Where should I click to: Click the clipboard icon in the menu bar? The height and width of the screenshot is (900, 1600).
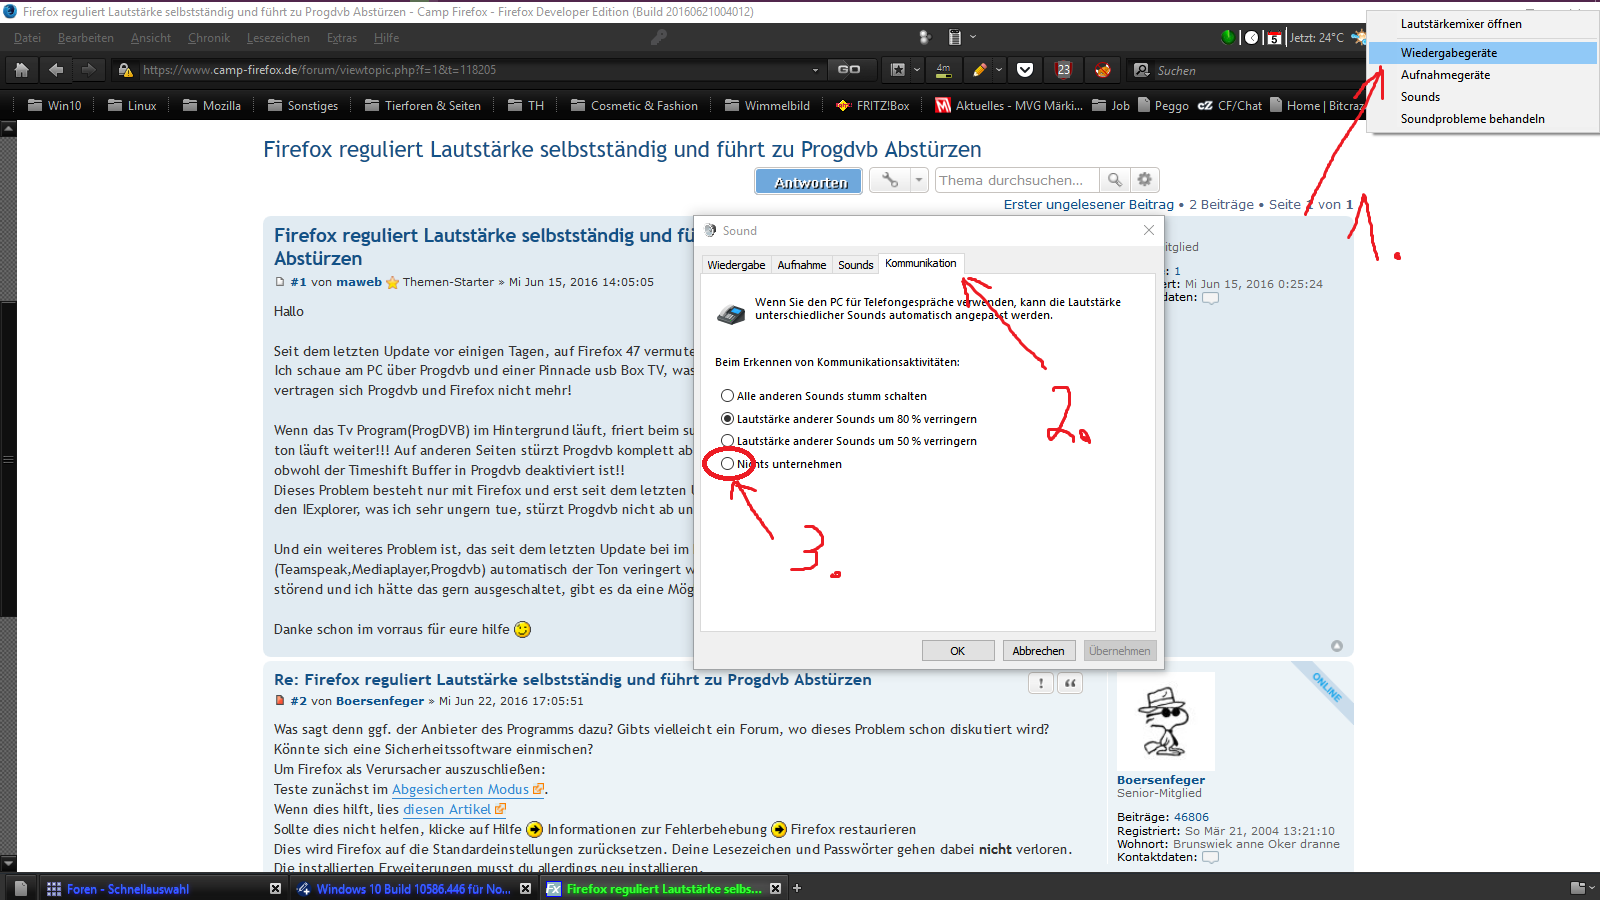click(x=955, y=38)
